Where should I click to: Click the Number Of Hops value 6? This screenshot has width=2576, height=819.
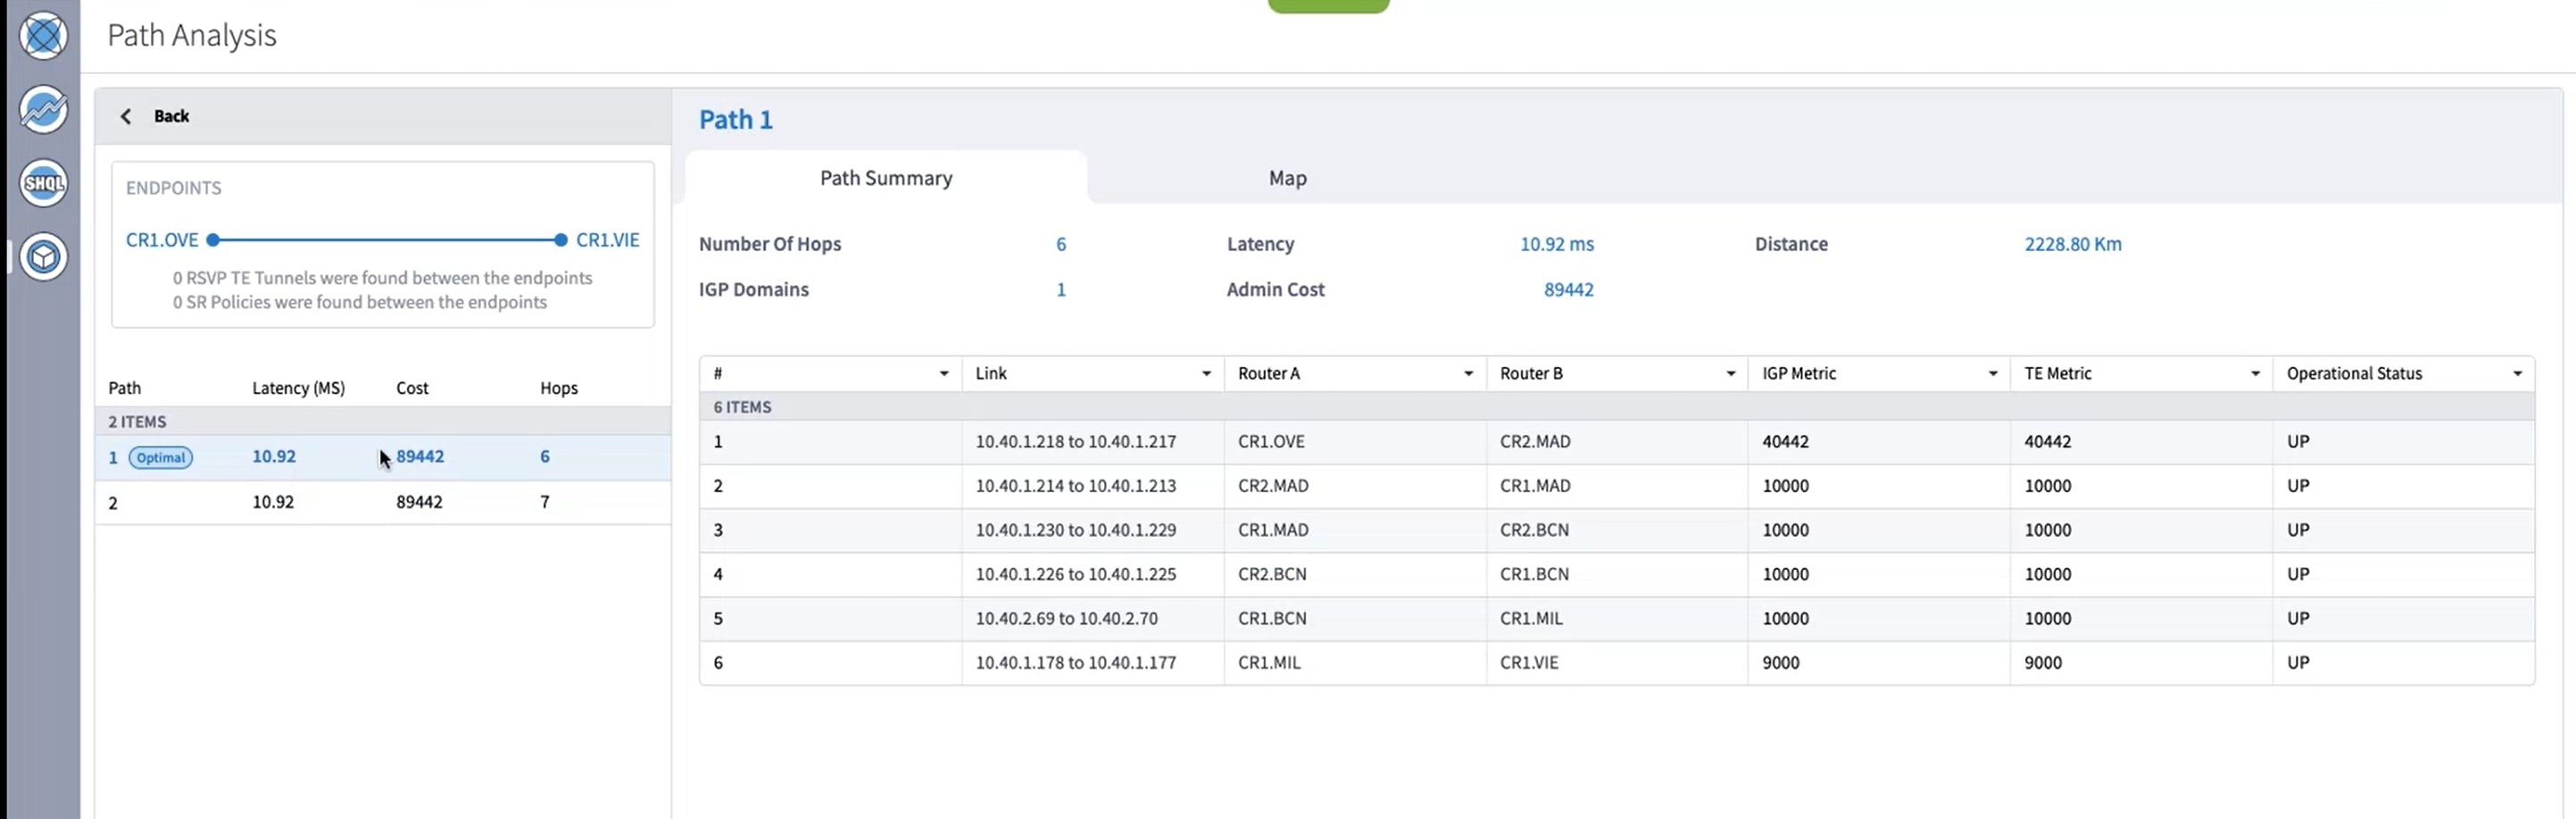click(1061, 244)
